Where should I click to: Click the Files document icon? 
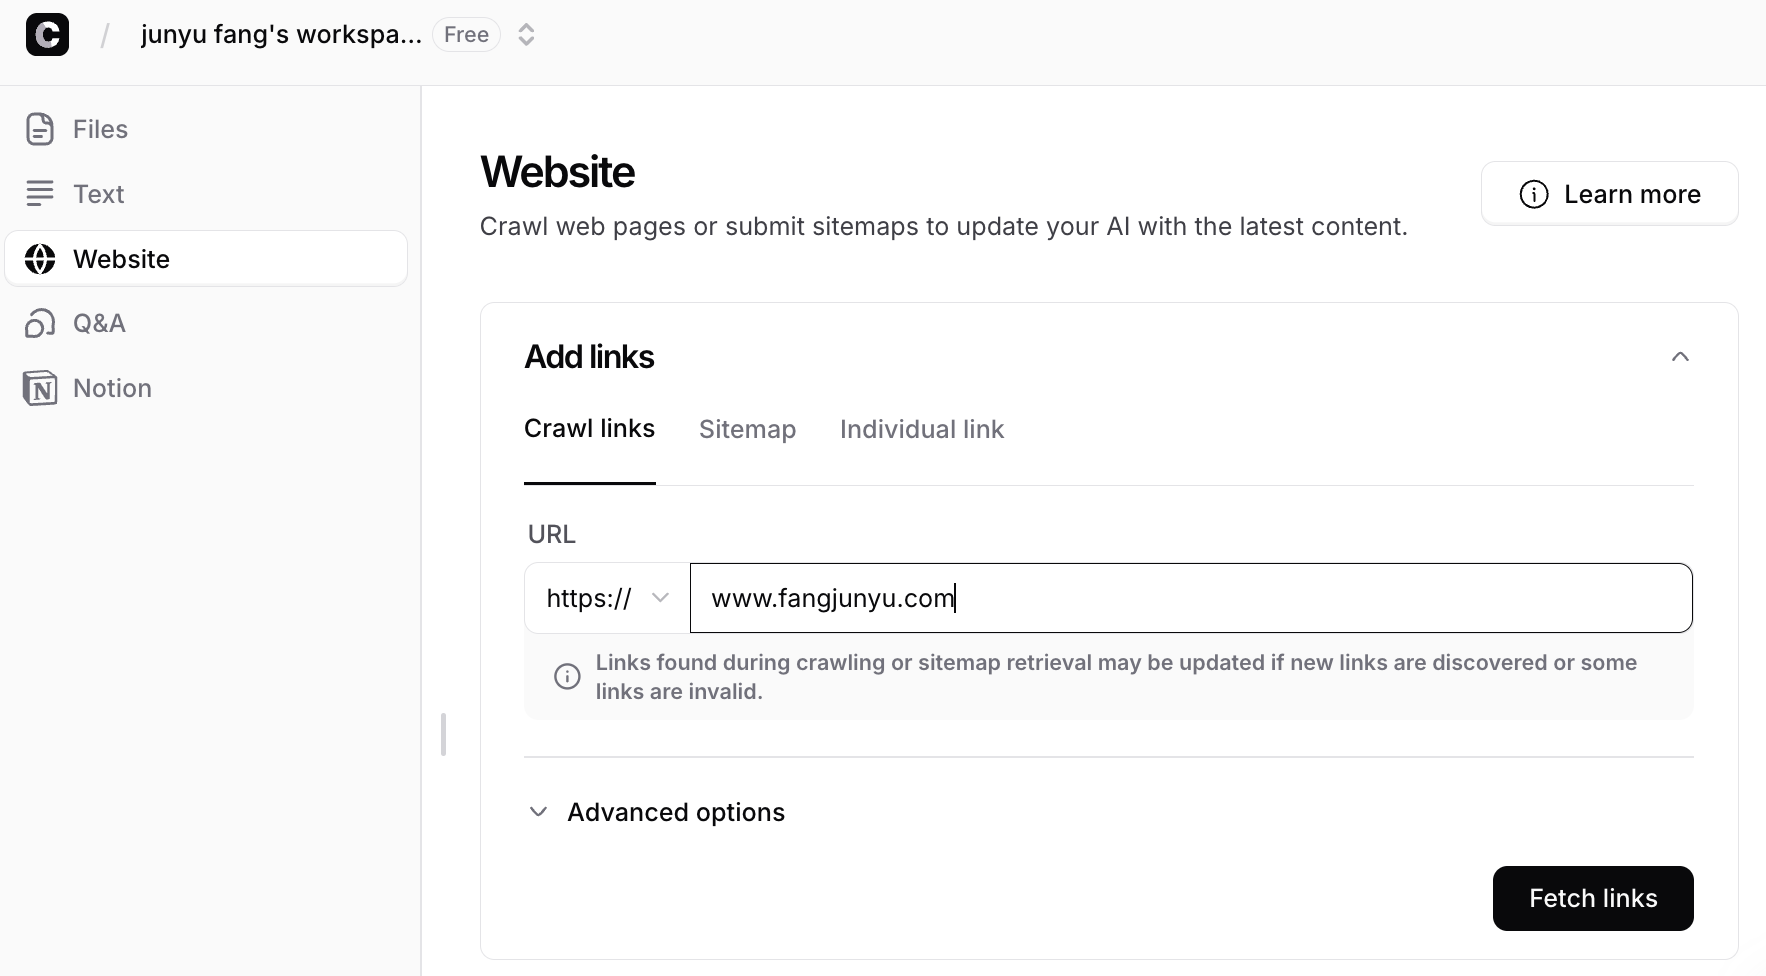(x=40, y=129)
